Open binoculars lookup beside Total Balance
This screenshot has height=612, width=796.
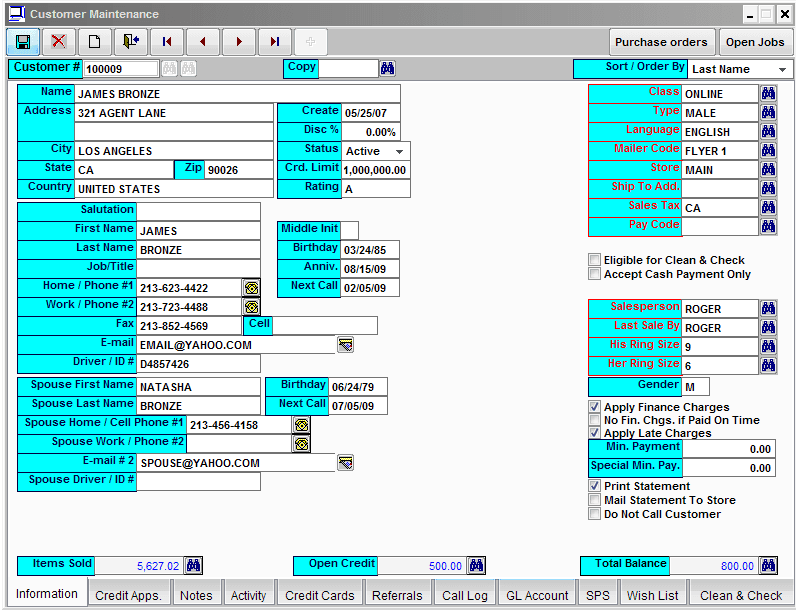768,565
